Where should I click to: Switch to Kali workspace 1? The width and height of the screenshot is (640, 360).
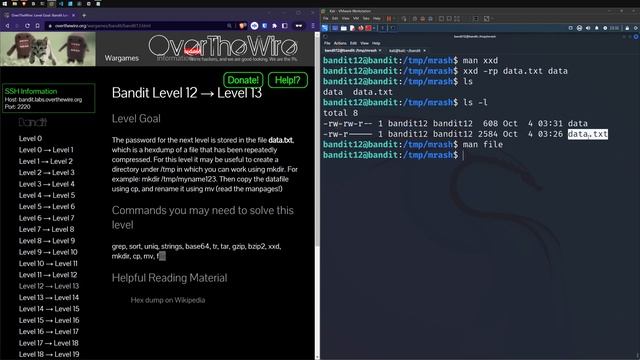coord(382,28)
